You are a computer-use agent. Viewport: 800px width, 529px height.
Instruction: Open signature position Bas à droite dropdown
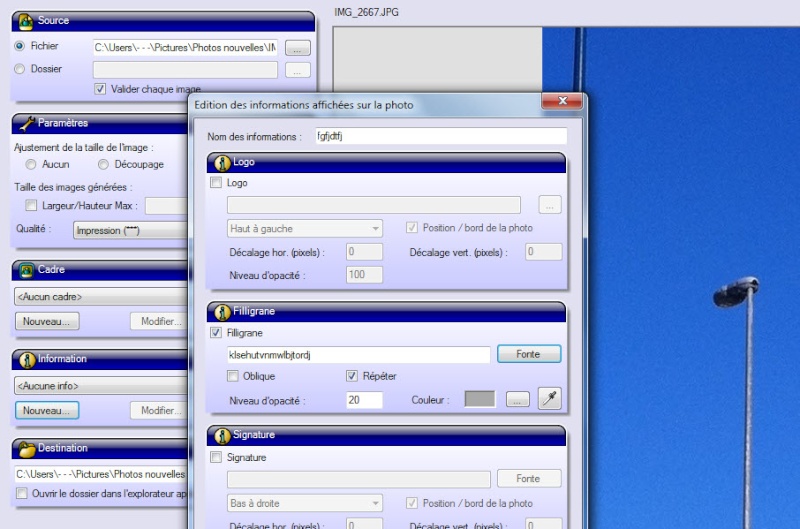point(305,503)
